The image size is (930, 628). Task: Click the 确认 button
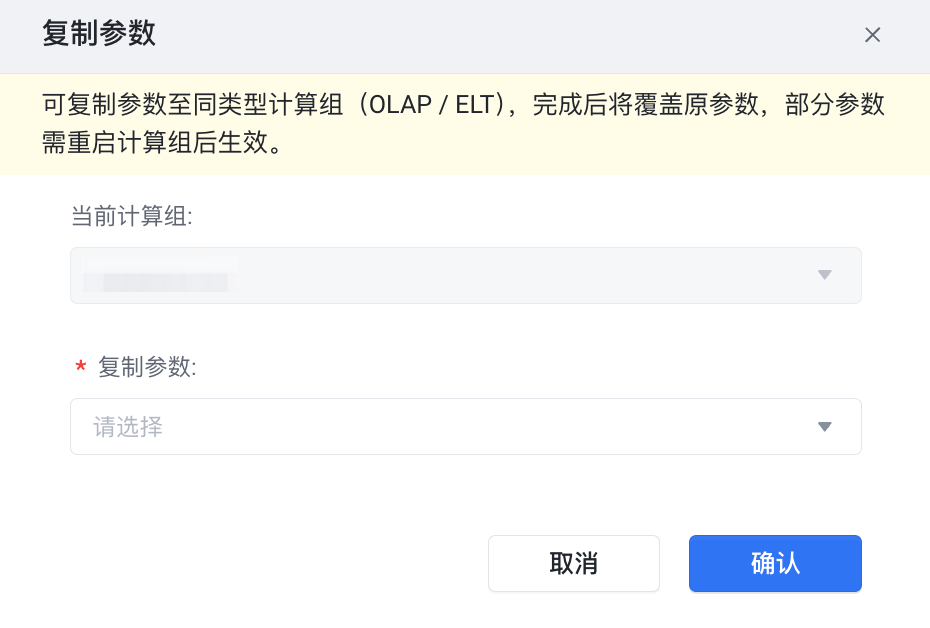[x=775, y=563]
